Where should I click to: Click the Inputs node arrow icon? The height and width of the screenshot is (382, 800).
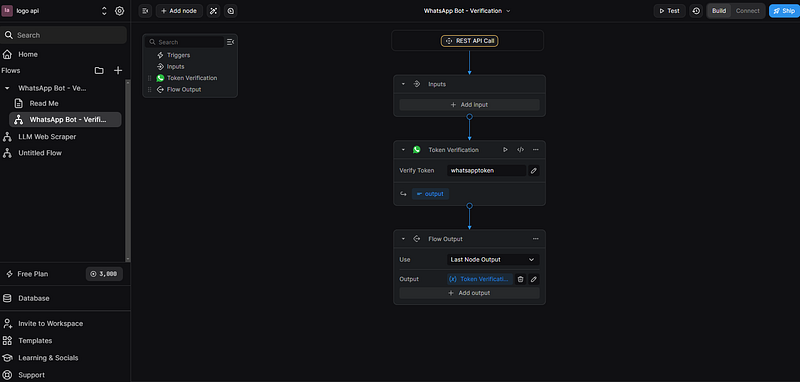pos(416,84)
